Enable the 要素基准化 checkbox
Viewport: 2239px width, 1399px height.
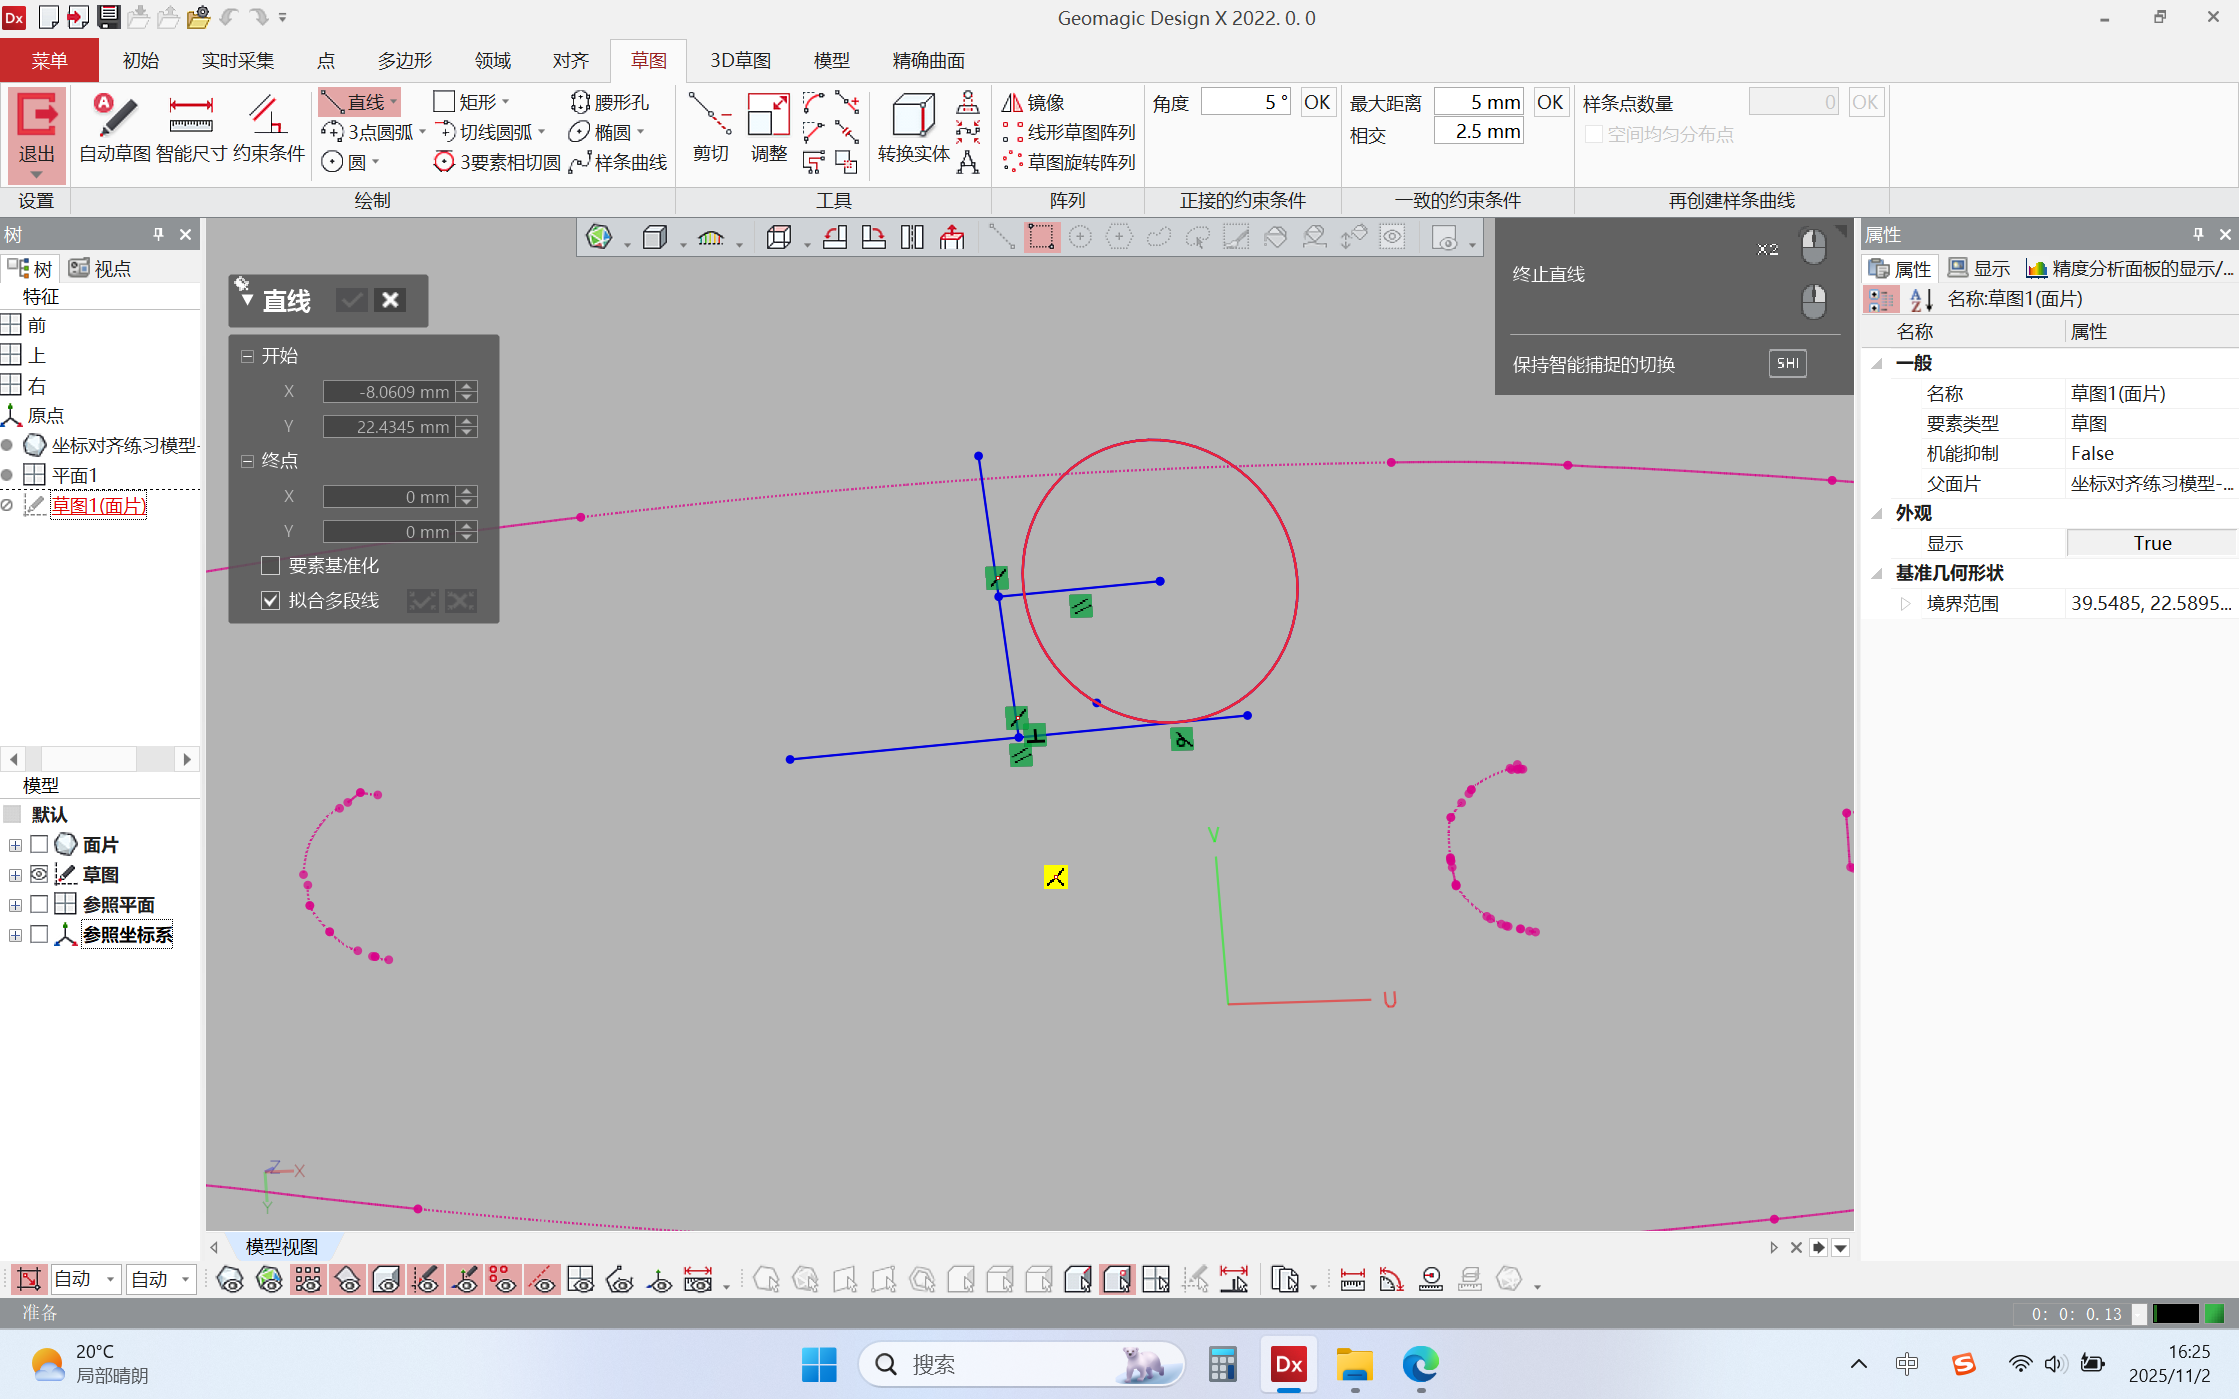click(x=270, y=566)
